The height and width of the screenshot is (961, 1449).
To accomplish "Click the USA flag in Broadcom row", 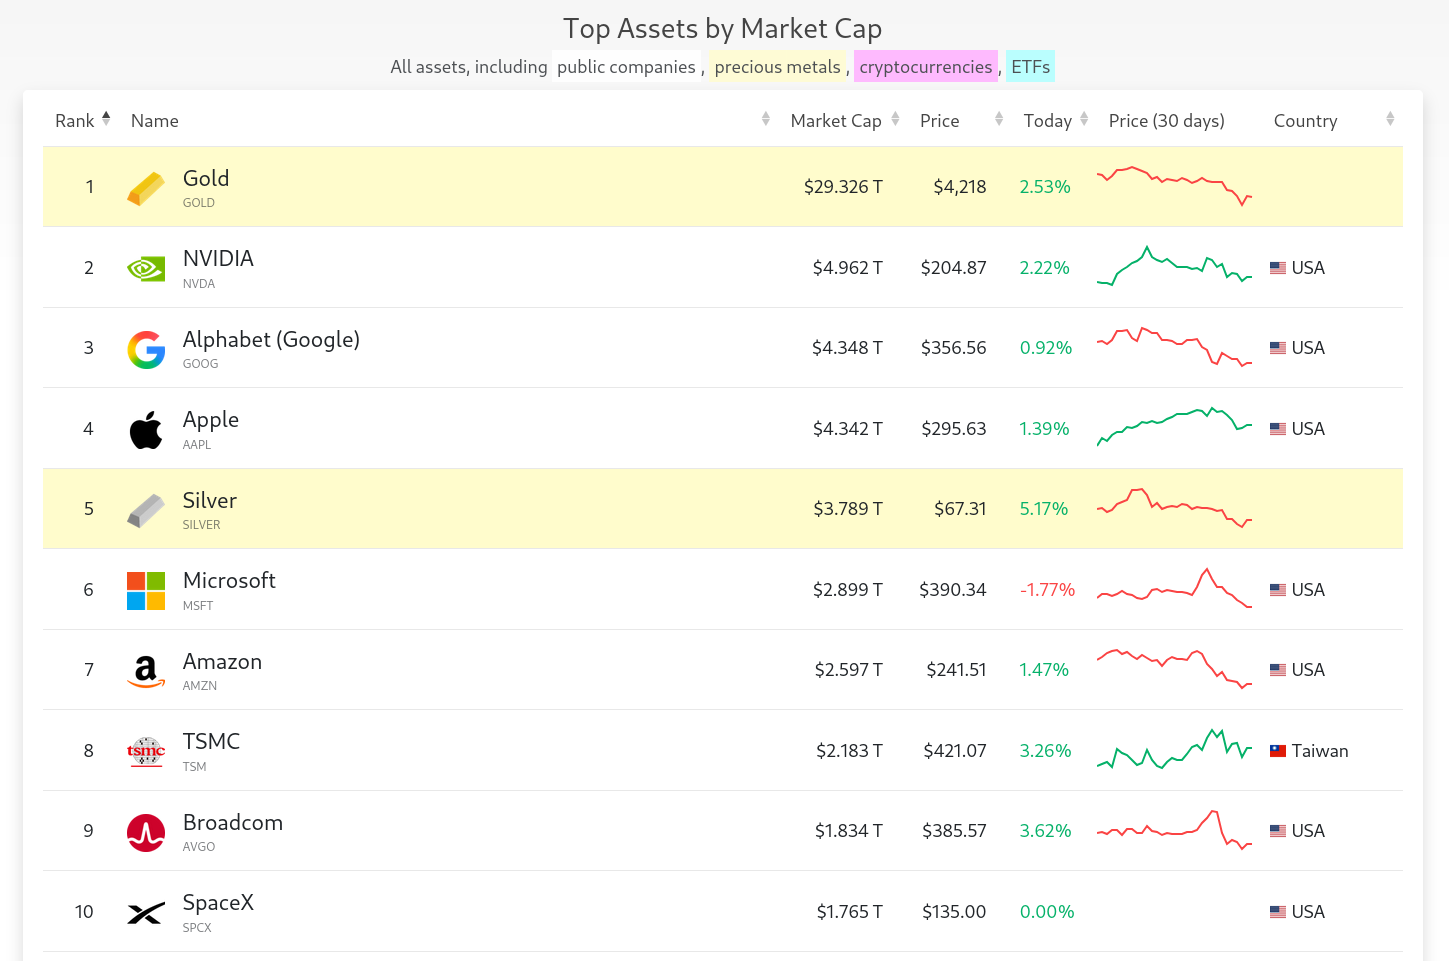I will coord(1278,831).
